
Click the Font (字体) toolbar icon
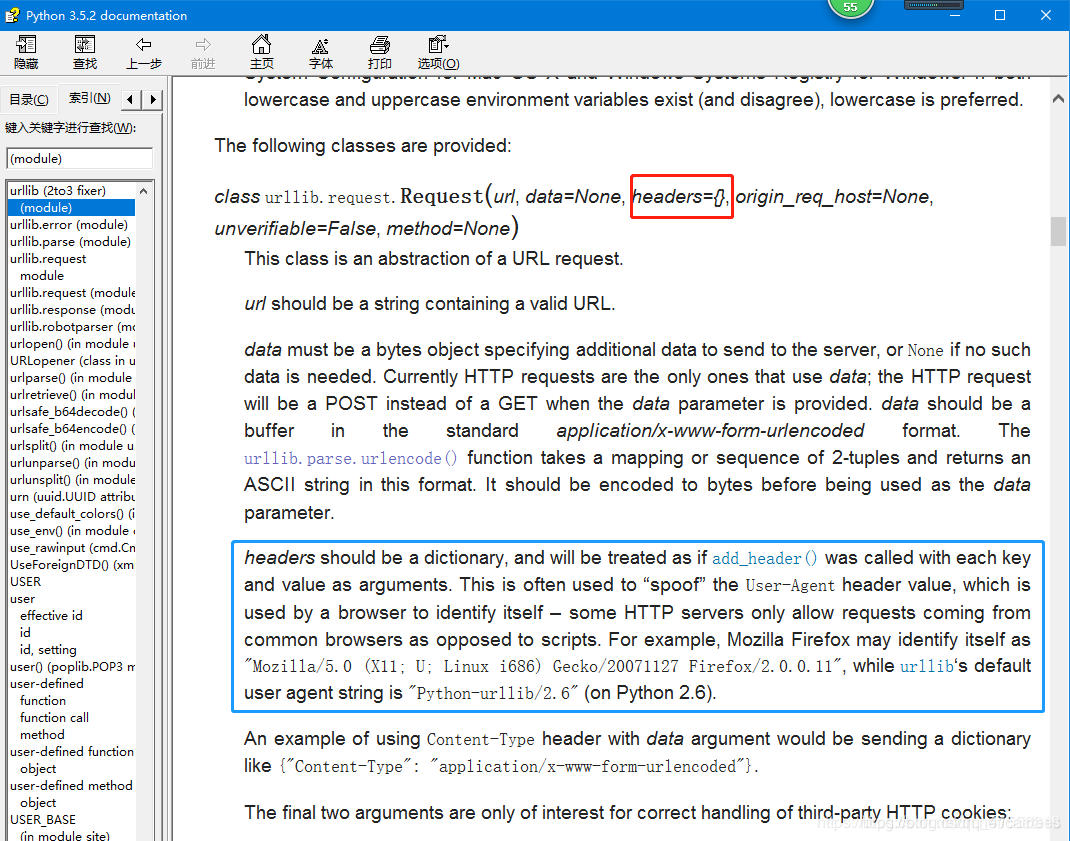point(321,53)
